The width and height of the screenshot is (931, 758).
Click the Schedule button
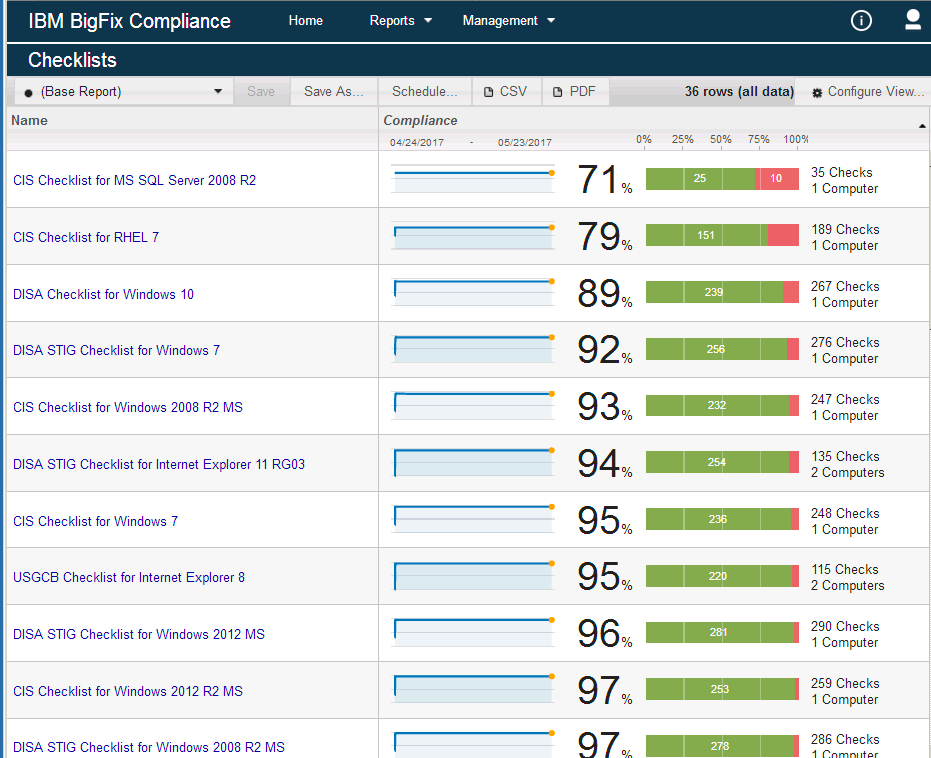point(424,91)
